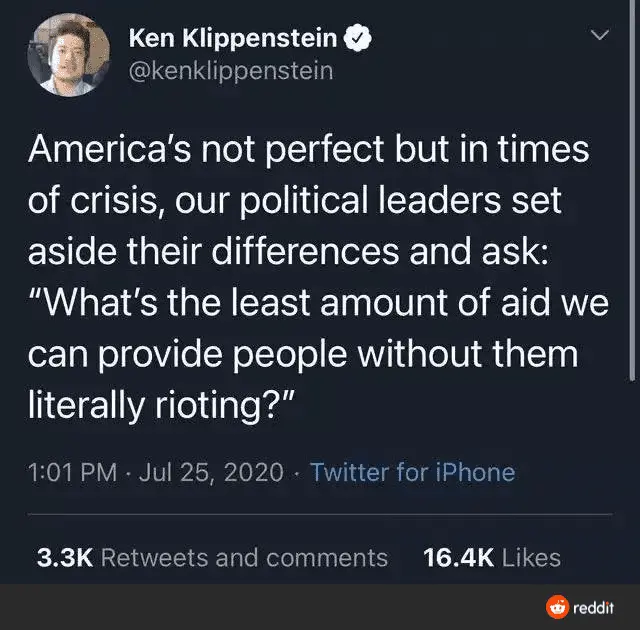Click the "America's not perfect" opening line
Screen dimensions: 640x630
308,151
